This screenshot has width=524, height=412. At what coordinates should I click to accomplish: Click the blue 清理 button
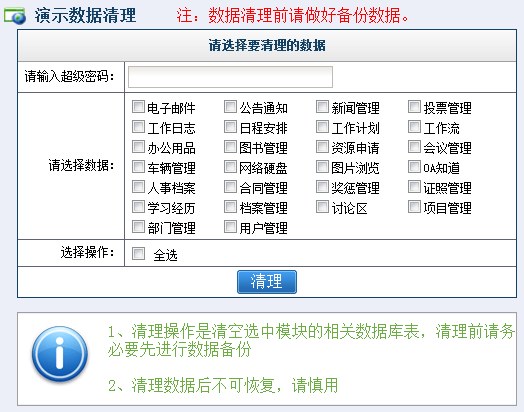coord(267,282)
